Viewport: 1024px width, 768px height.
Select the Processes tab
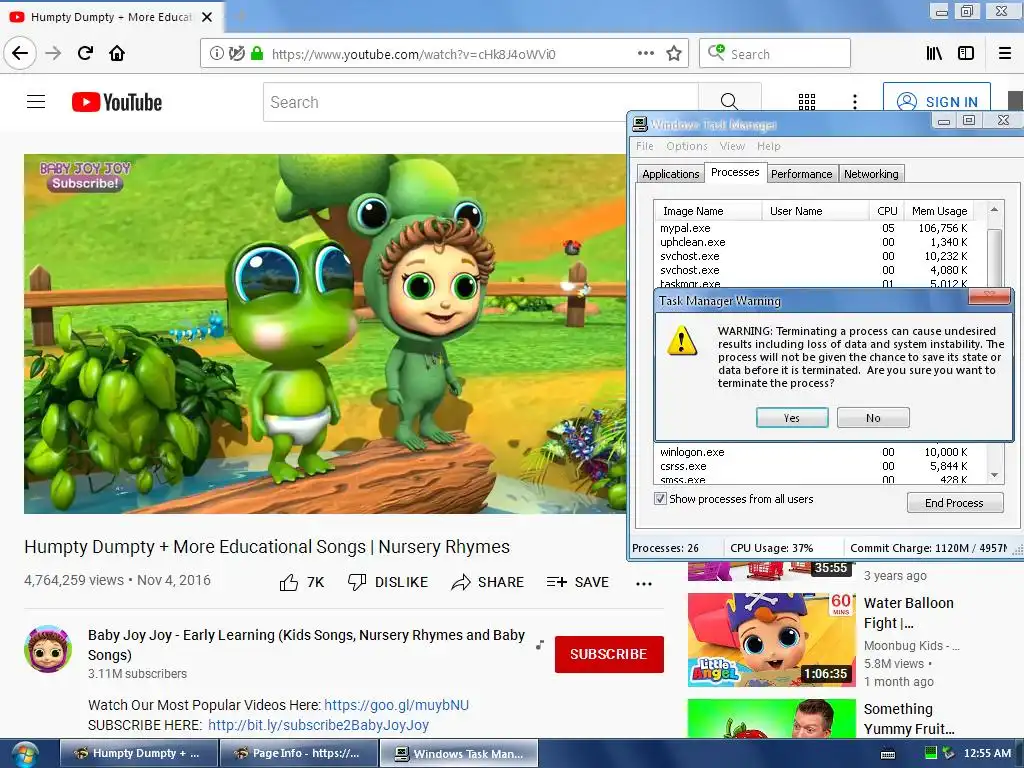click(735, 172)
